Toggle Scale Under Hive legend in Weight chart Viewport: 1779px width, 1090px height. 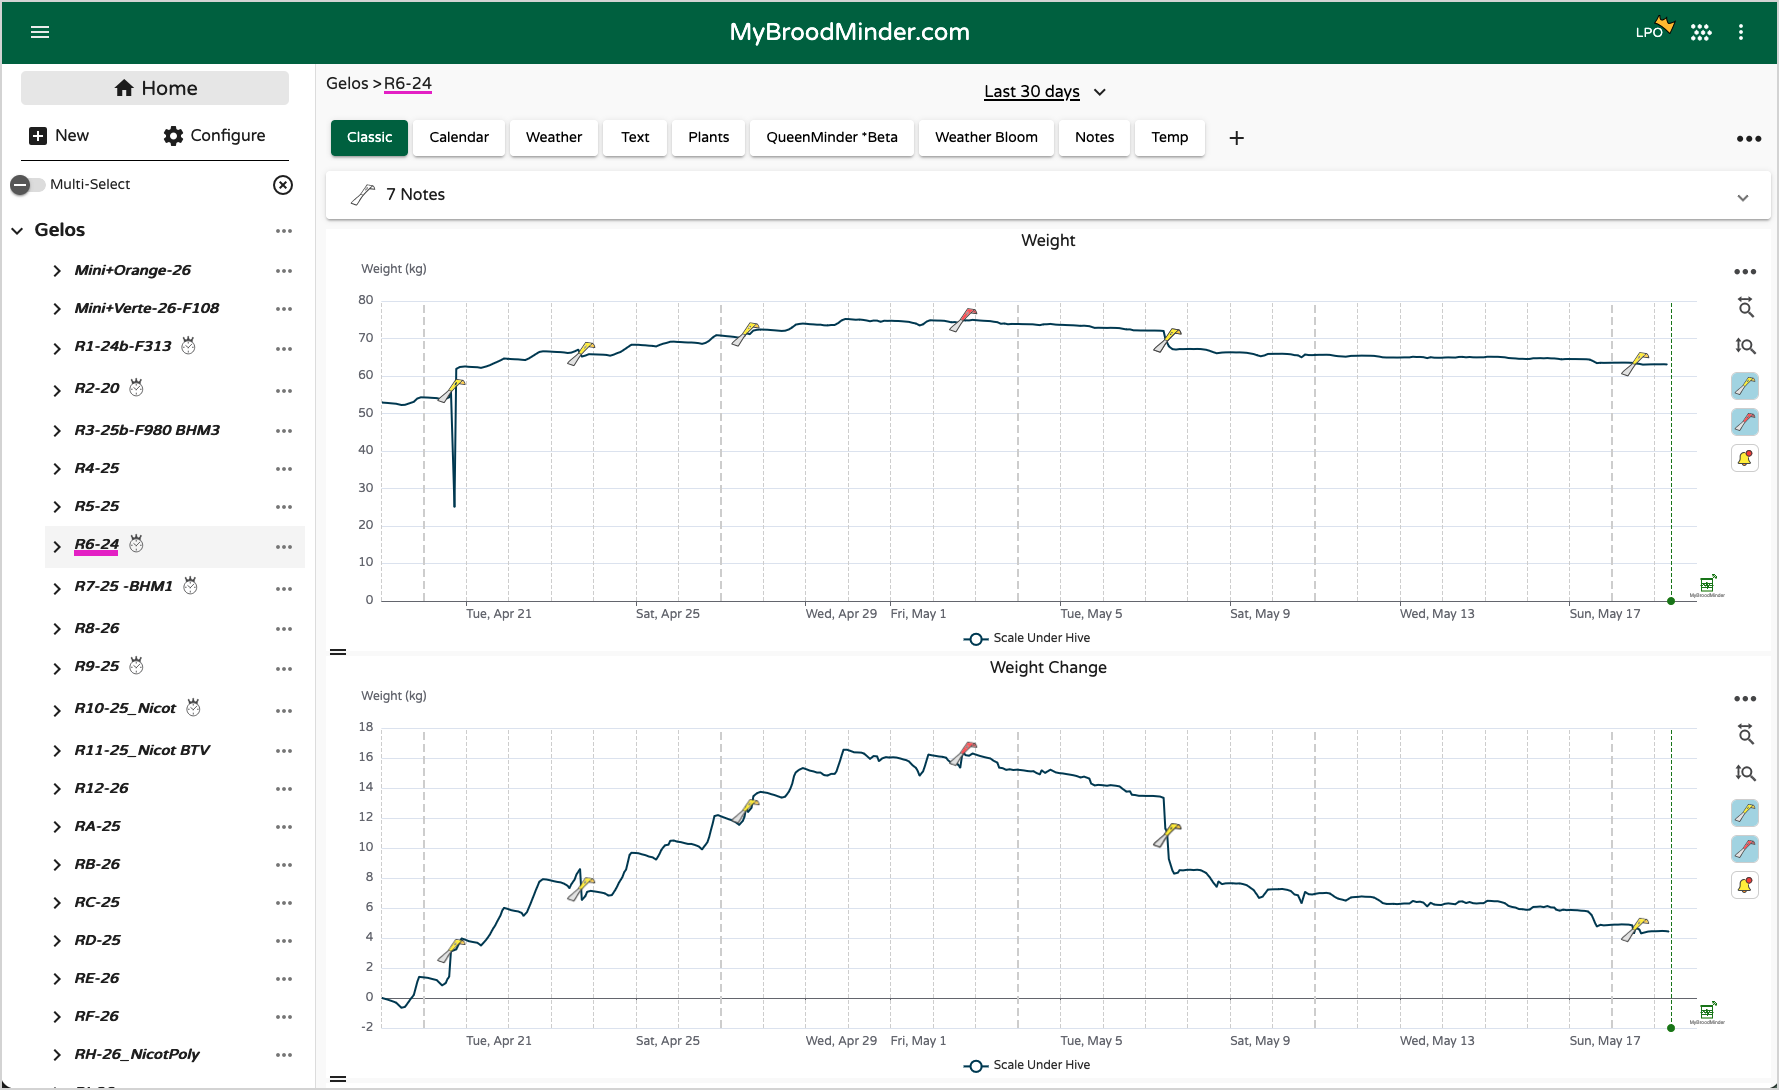1027,638
